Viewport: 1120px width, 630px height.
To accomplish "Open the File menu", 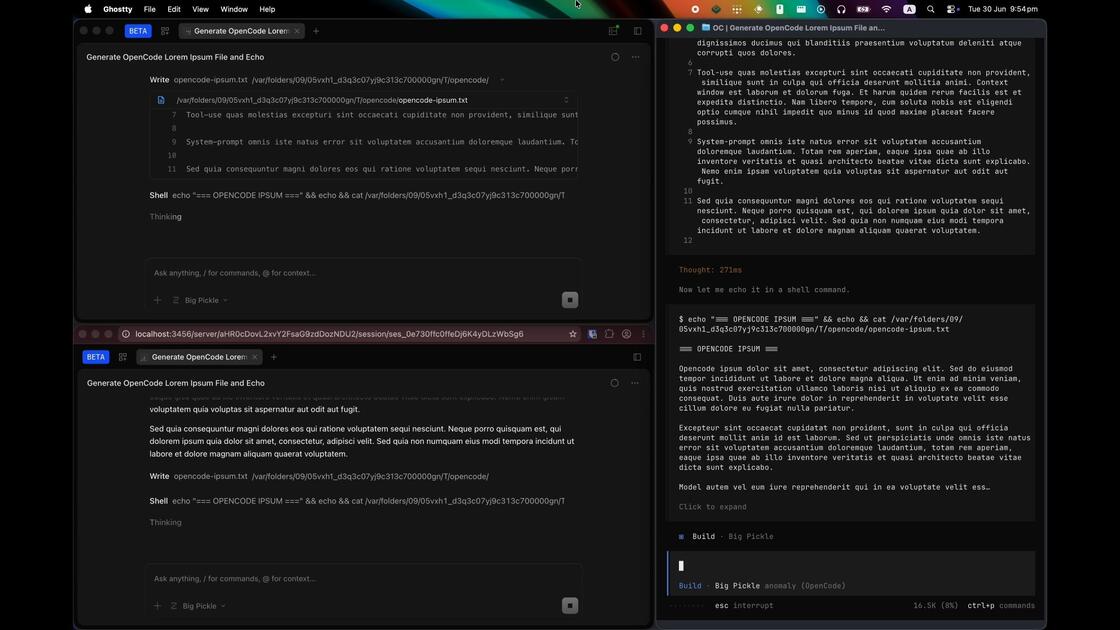I will (x=149, y=9).
